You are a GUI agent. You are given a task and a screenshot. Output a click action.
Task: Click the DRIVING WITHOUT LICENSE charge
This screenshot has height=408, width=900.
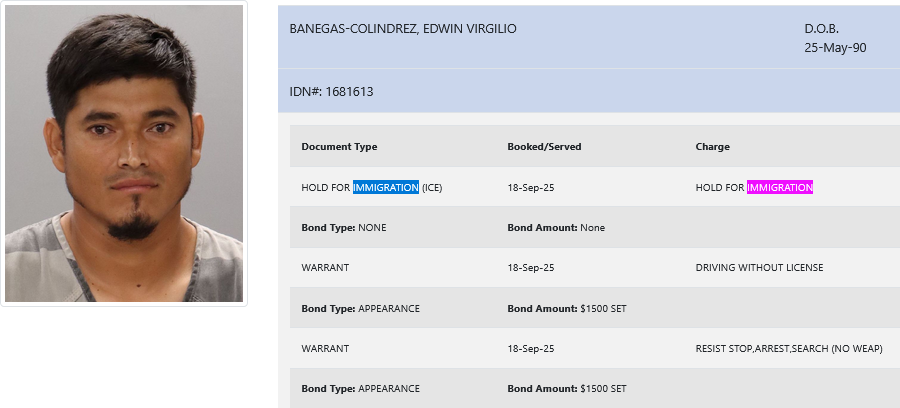[759, 267]
